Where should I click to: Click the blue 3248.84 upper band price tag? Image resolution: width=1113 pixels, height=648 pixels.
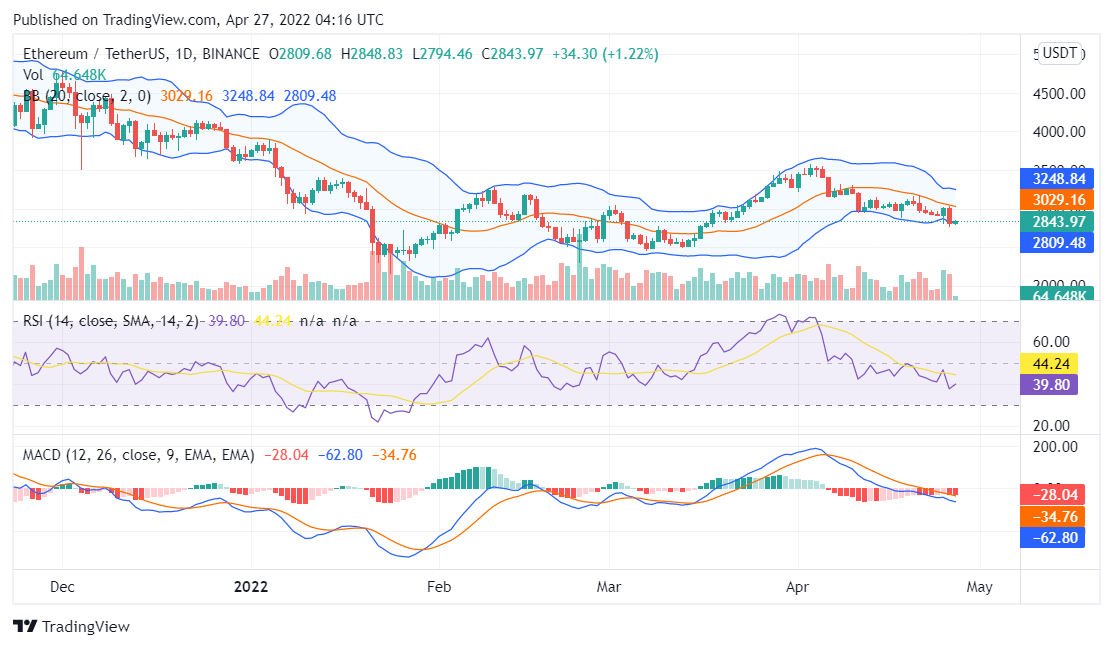[x=1059, y=178]
